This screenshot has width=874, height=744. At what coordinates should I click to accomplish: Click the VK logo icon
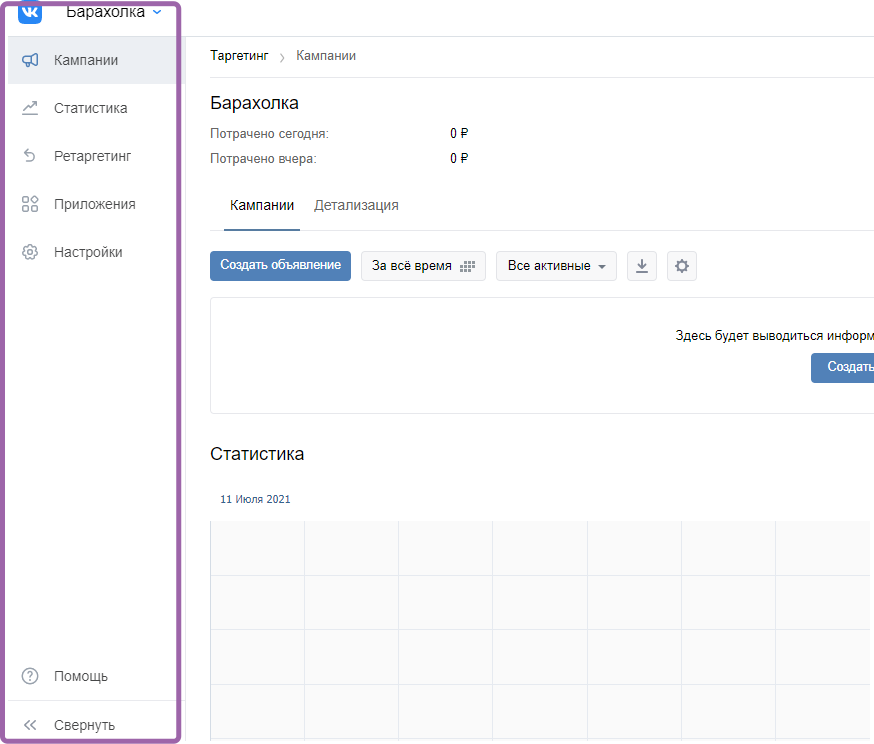click(30, 12)
